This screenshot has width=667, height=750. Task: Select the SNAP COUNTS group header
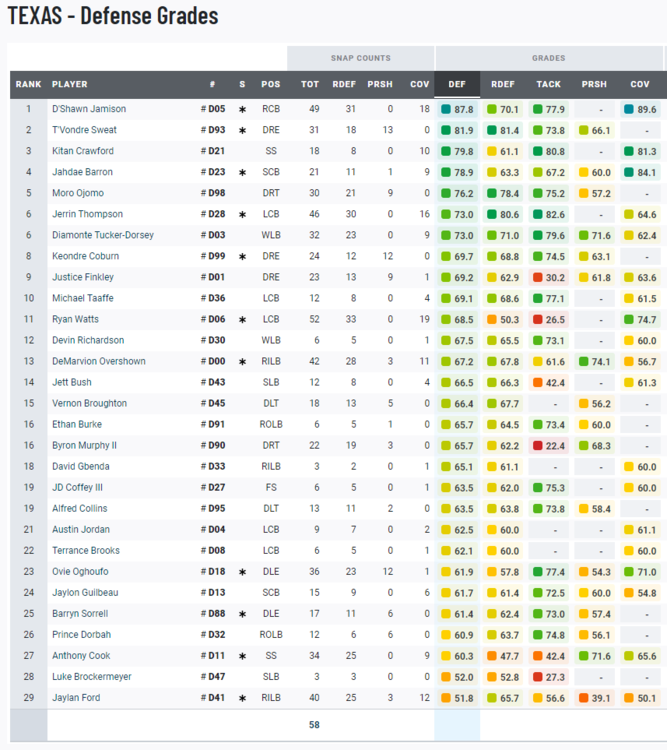click(x=360, y=58)
